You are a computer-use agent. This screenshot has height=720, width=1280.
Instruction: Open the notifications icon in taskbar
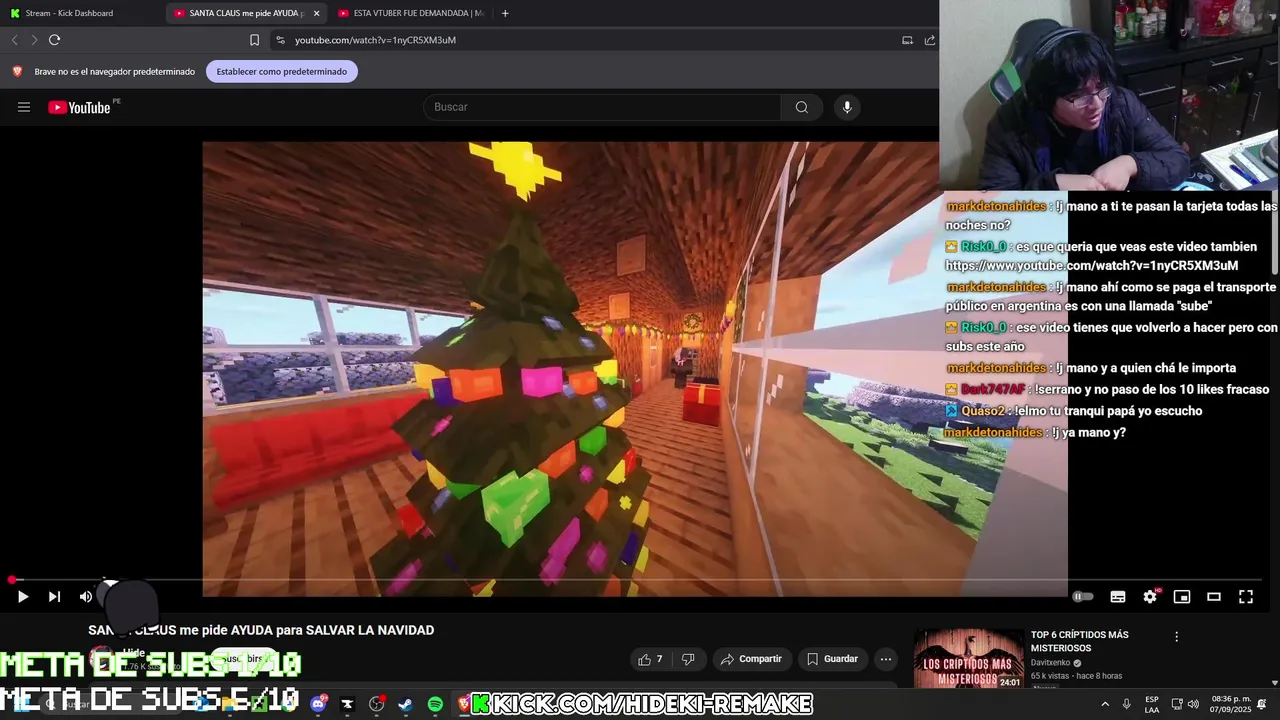coord(1262,704)
